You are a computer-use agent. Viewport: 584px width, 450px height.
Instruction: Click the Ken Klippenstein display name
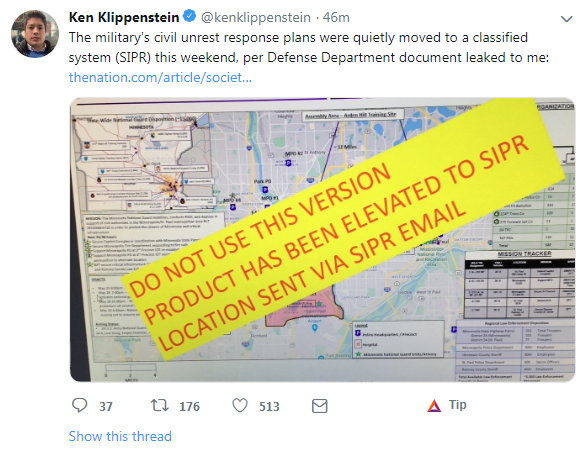point(124,18)
